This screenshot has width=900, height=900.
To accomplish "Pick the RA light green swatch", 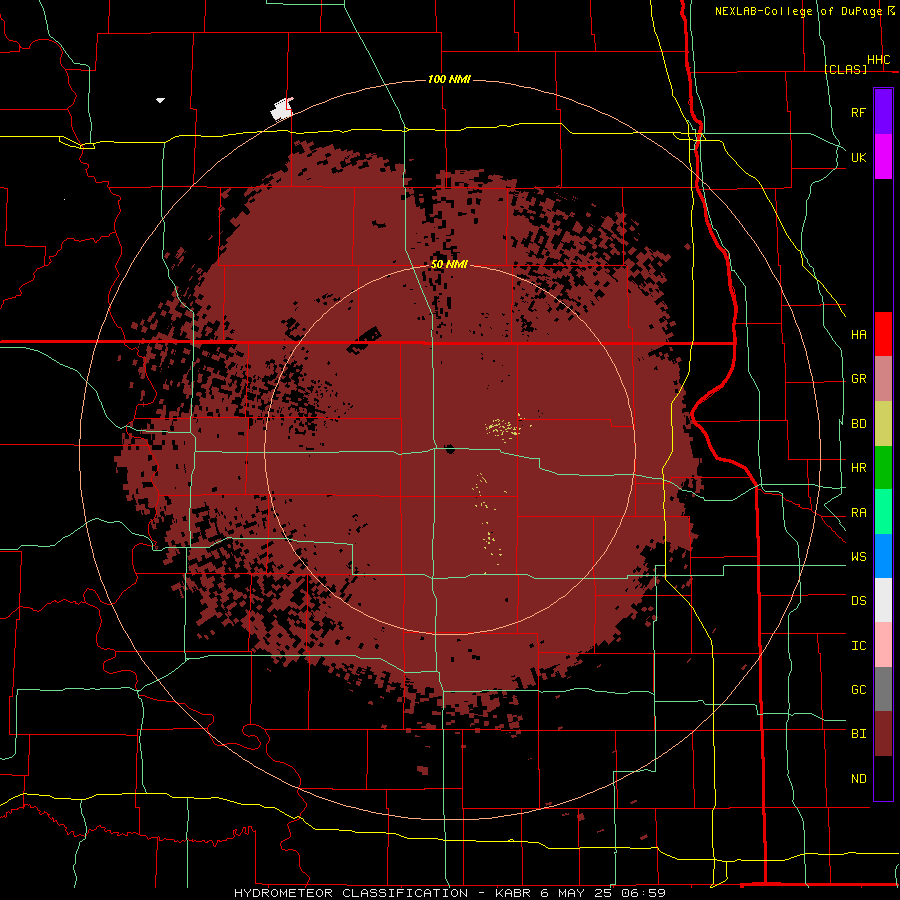I will 883,512.
